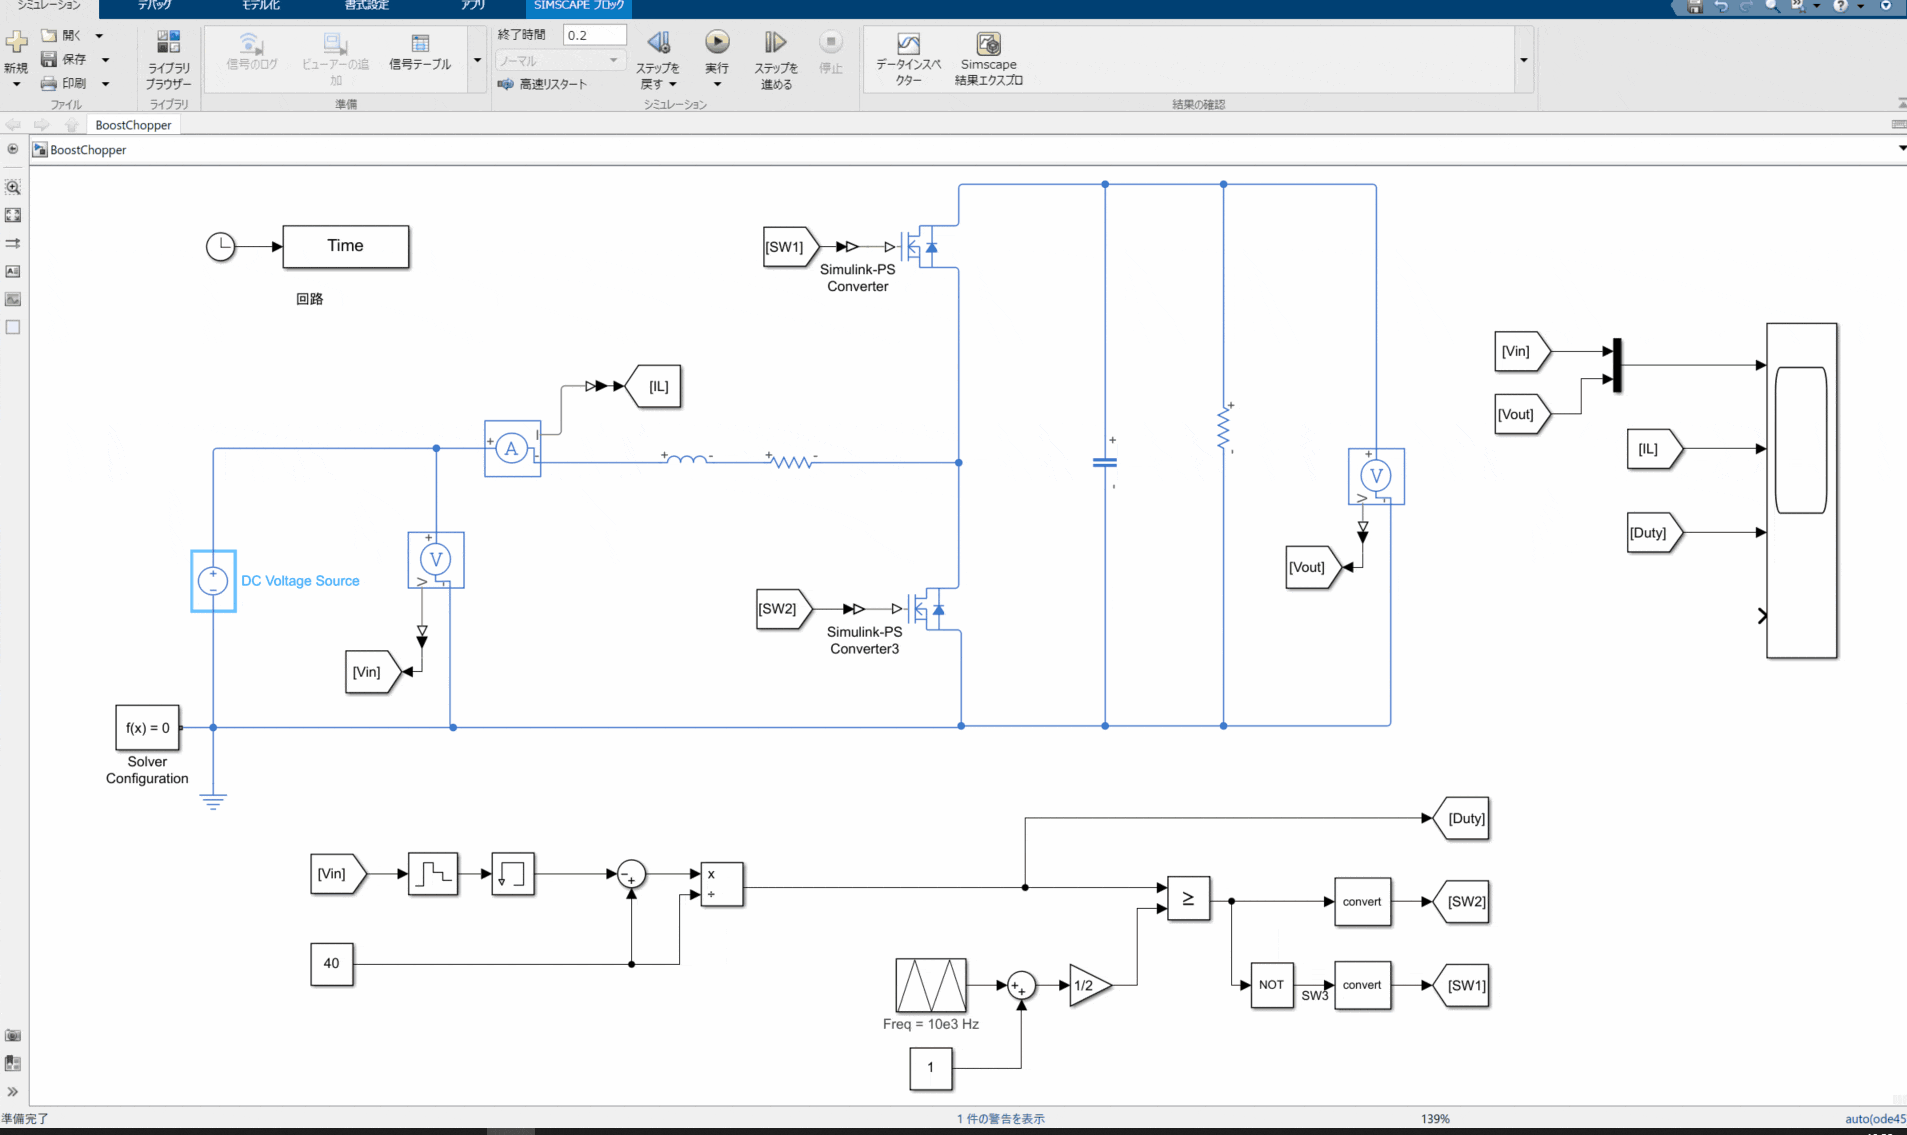Toggle 高速リスタート (Fast Restart)

(543, 84)
